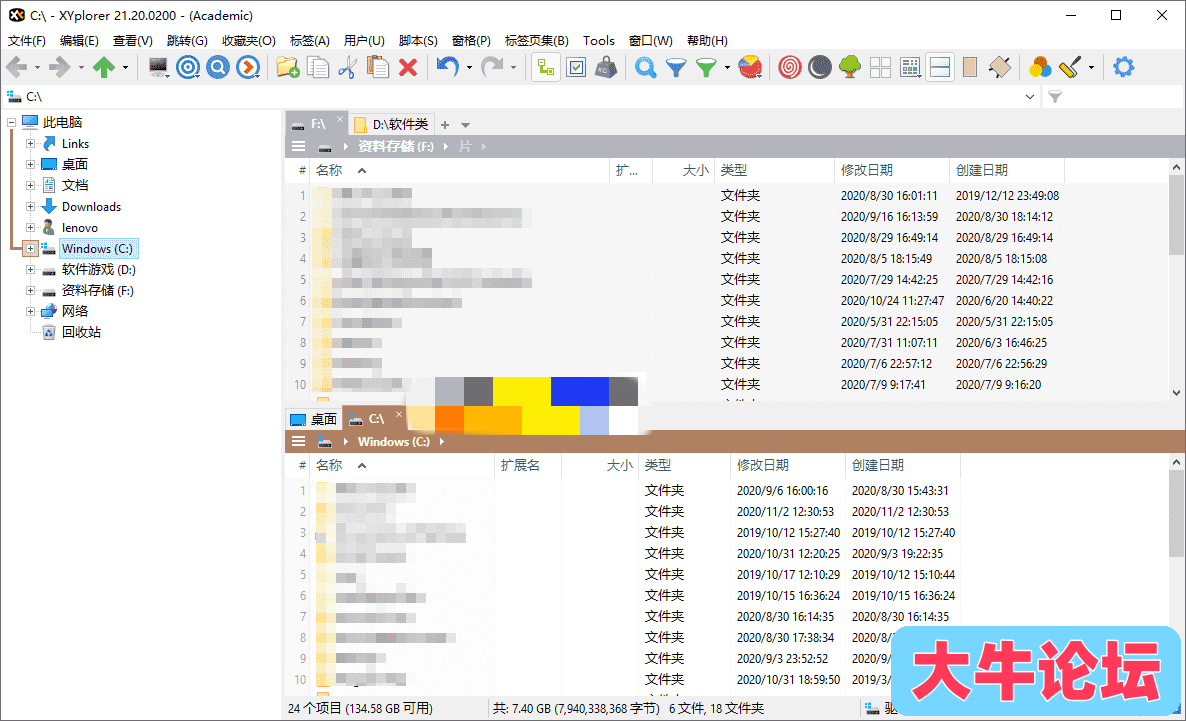Viewport: 1186px width, 721px height.
Task: Go back with the Back arrow
Action: (17, 67)
